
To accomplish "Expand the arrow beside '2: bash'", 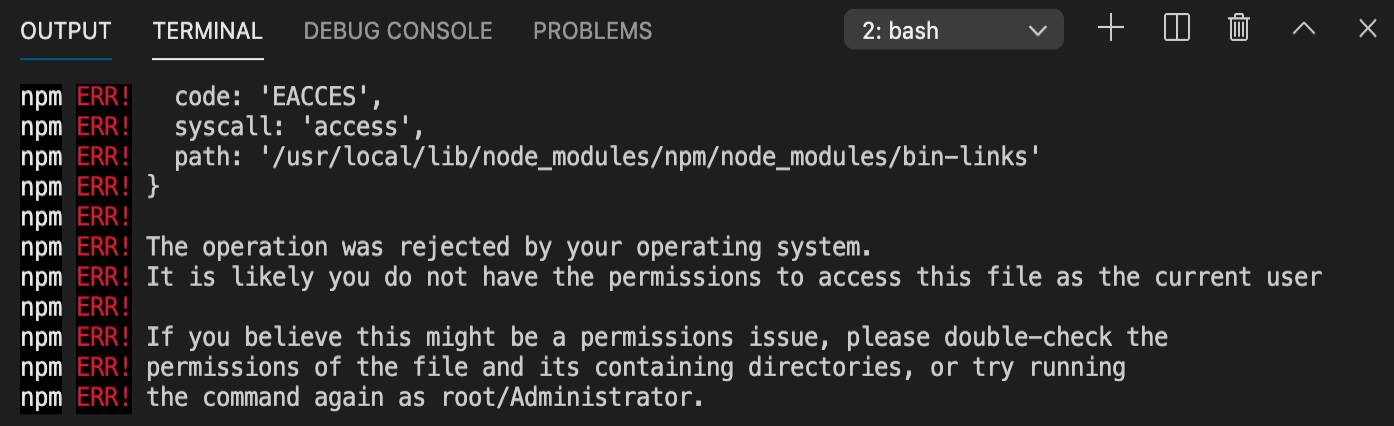I will [1037, 31].
